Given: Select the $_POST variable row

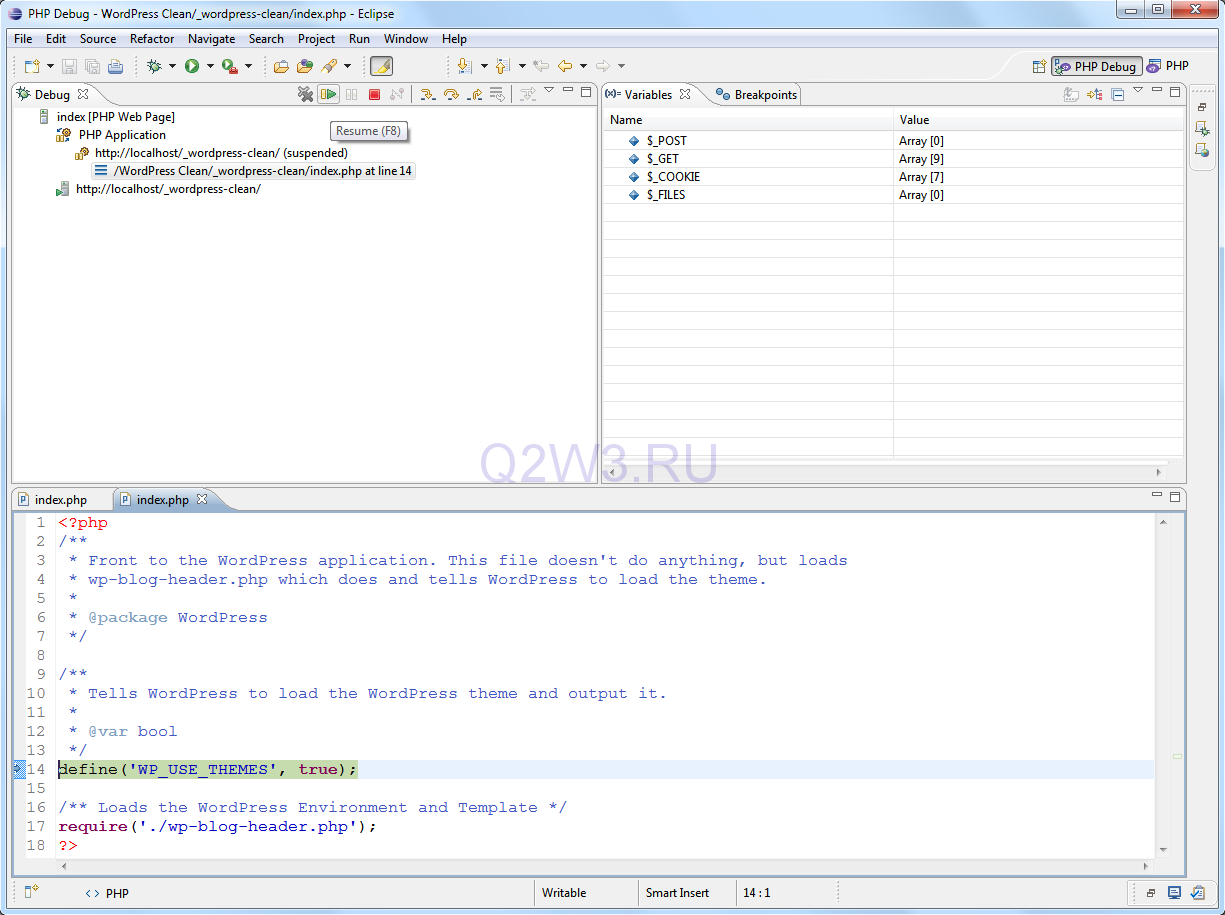Looking at the screenshot, I should pyautogui.click(x=893, y=141).
